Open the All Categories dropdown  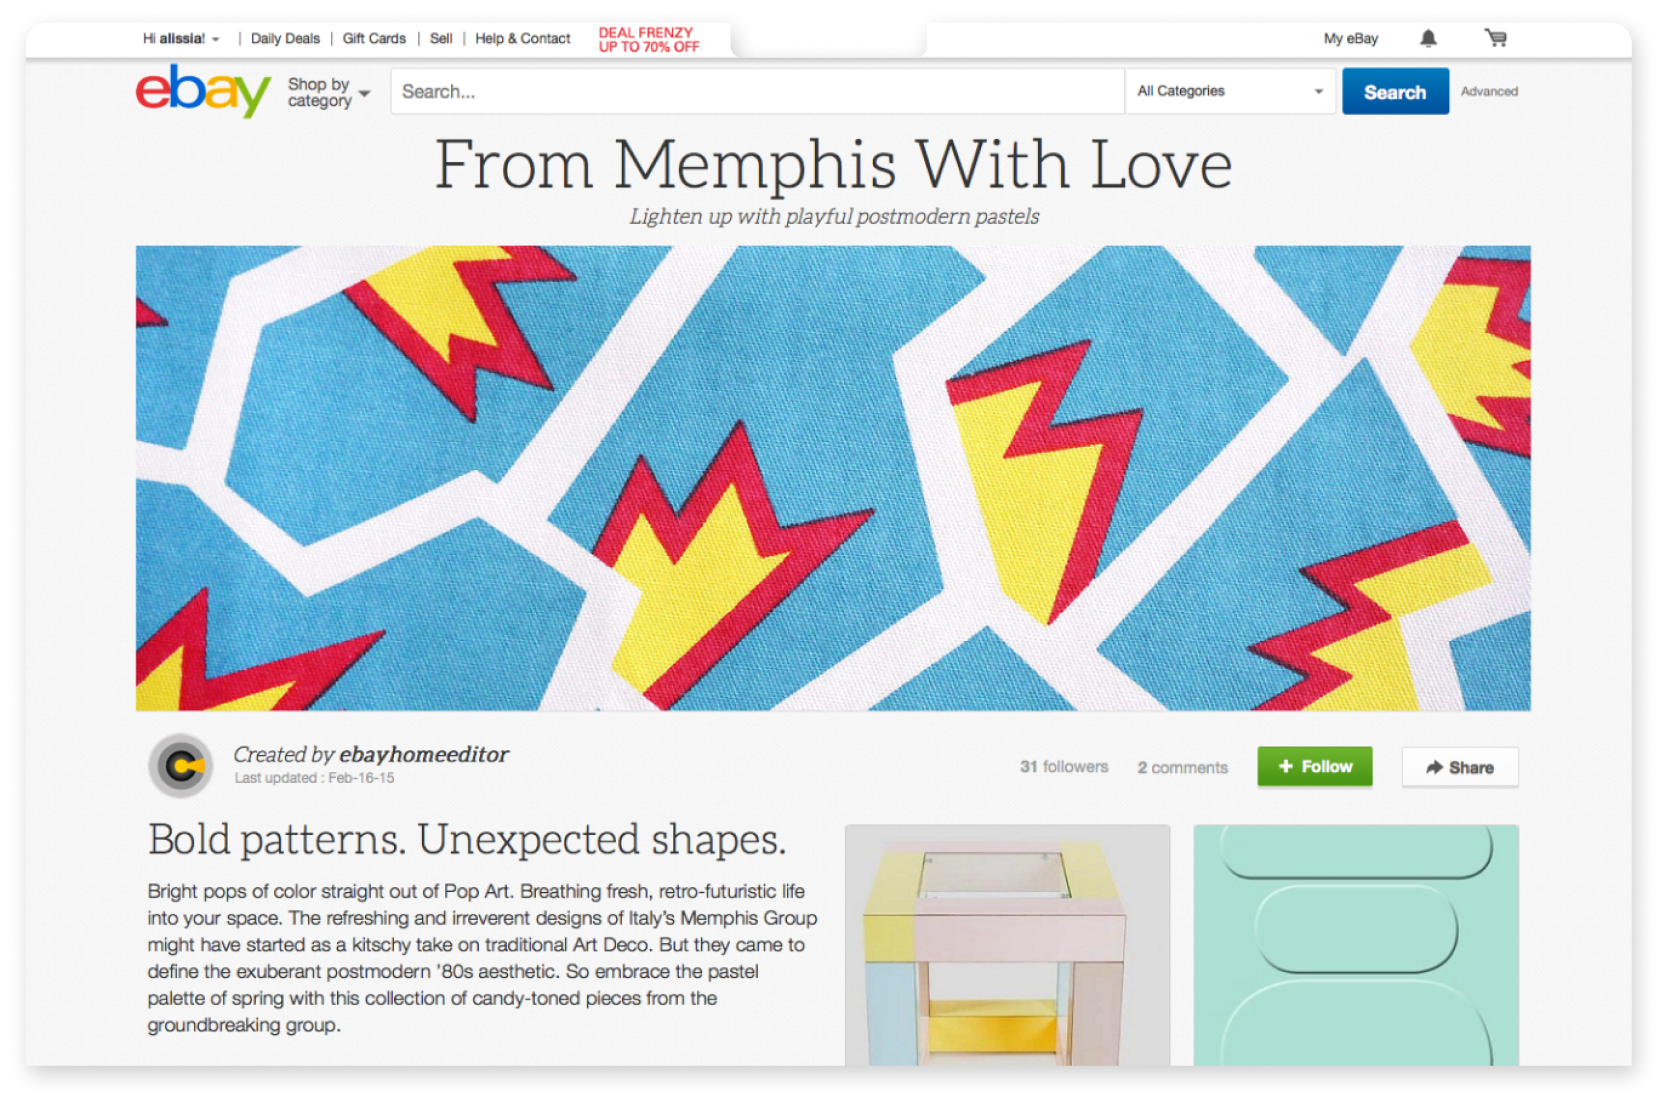1230,91
